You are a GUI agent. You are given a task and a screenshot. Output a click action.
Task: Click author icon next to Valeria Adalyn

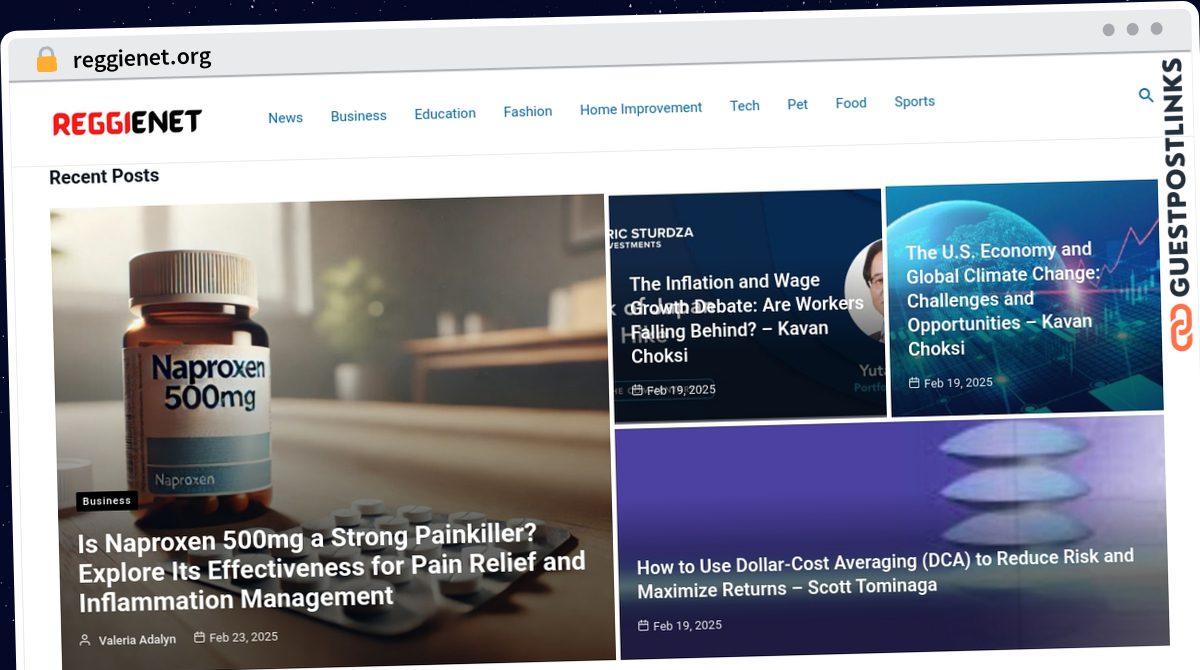pyautogui.click(x=85, y=640)
